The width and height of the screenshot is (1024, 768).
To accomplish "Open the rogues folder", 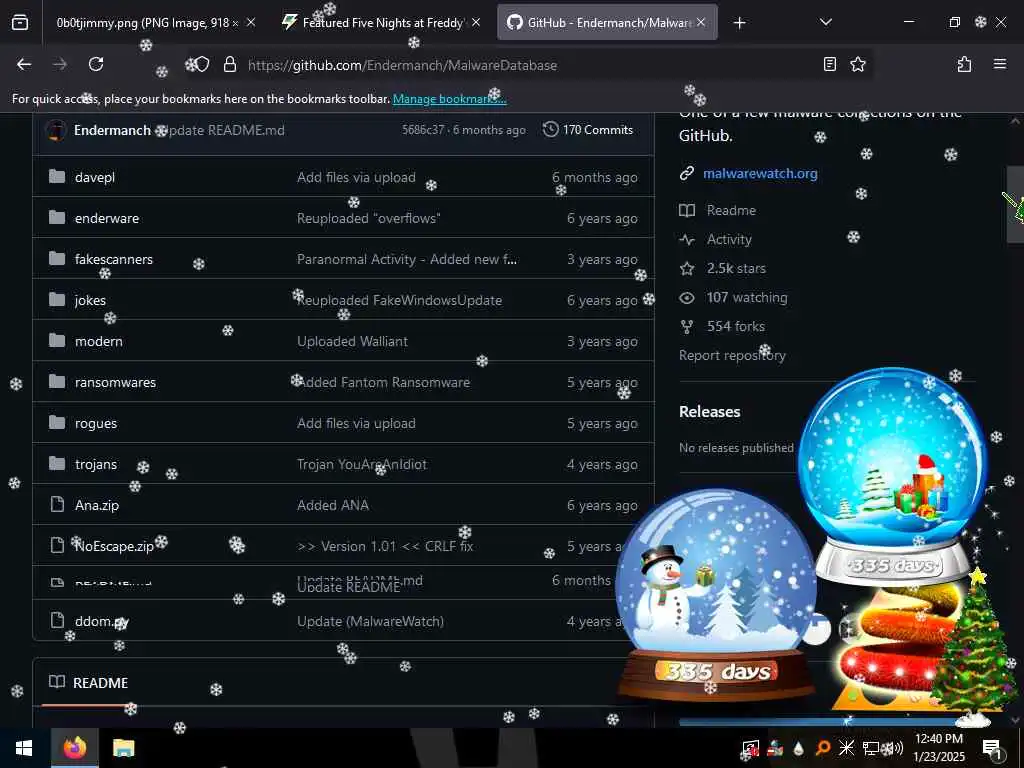I will [x=96, y=423].
